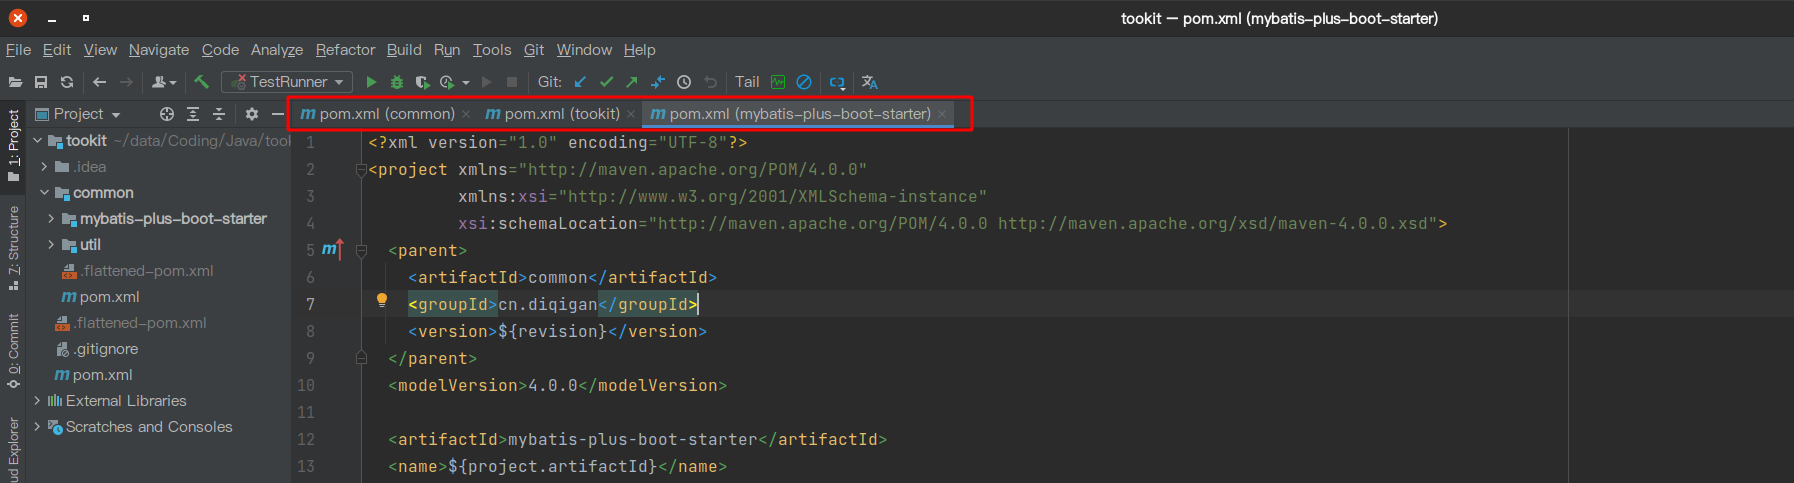Click Expand All in Project panel
Viewport: 1794px width, 483px height.
click(x=193, y=114)
